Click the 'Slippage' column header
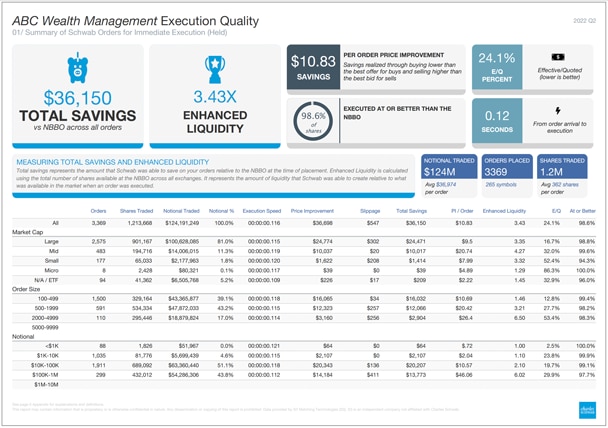Screen dimensions: 608x428 370,211
